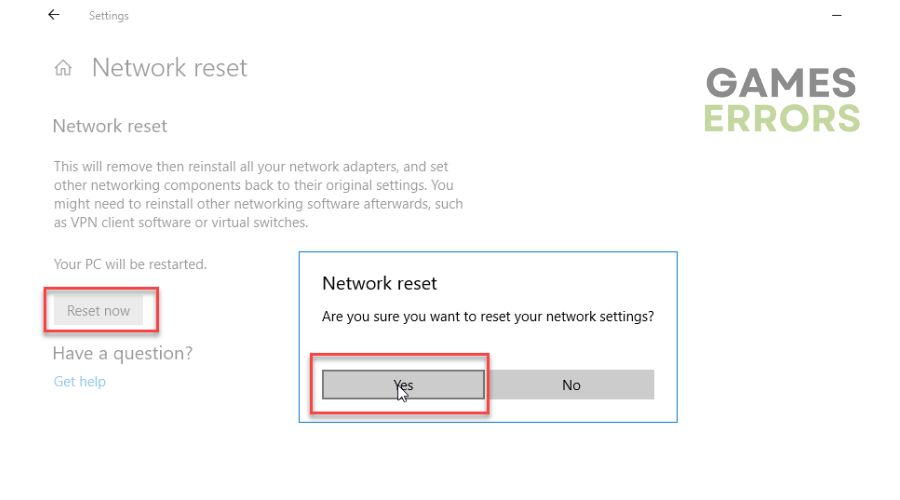The height and width of the screenshot is (500, 900).
Task: Click the empty title bar area of Settings
Action: click(x=450, y=16)
